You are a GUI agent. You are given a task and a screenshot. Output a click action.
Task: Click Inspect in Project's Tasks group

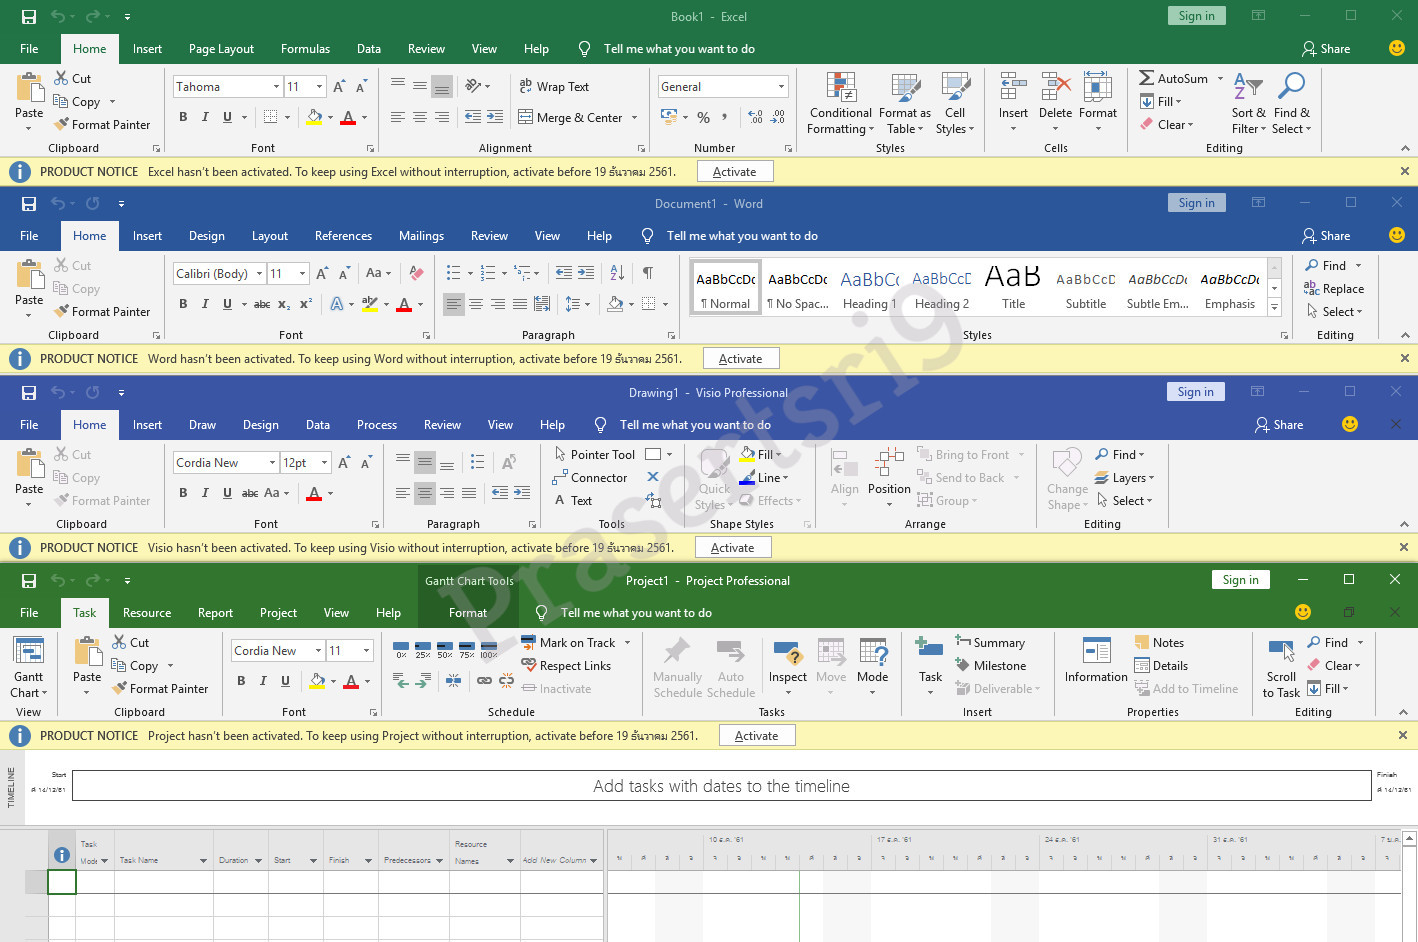pos(788,667)
